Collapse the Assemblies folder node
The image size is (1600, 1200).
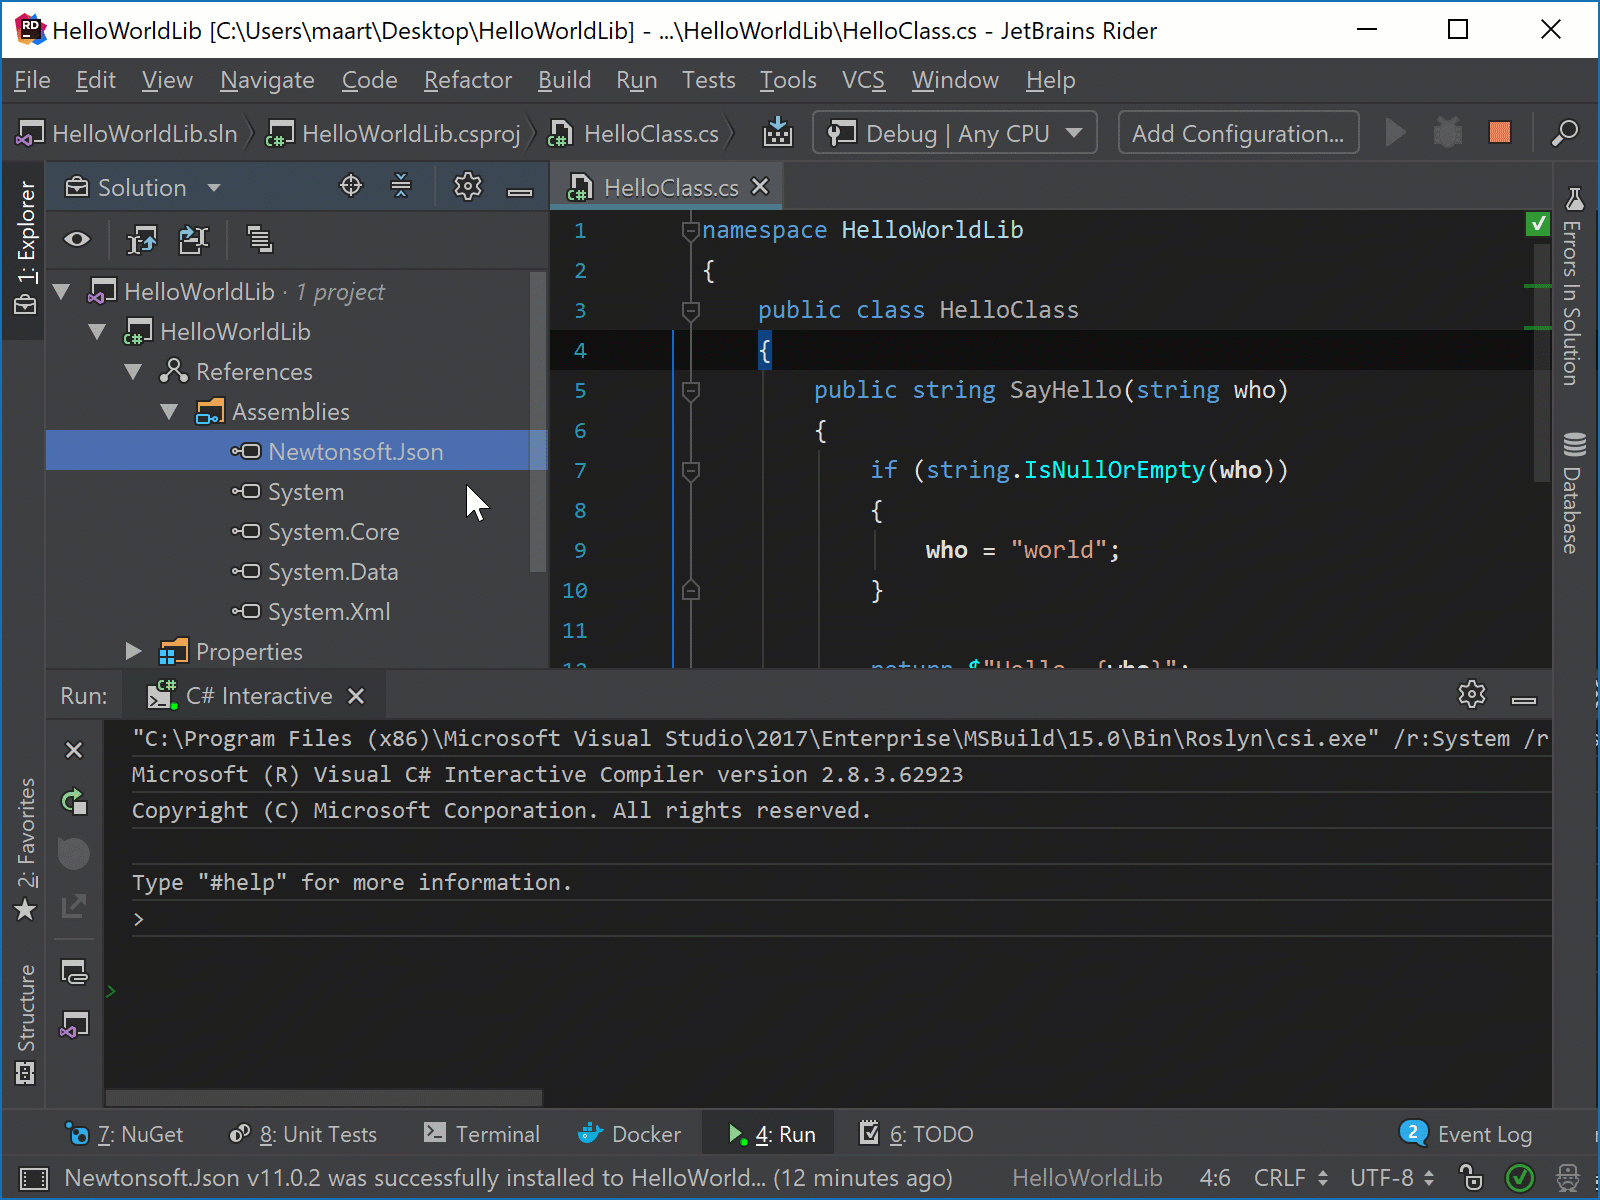point(169,412)
